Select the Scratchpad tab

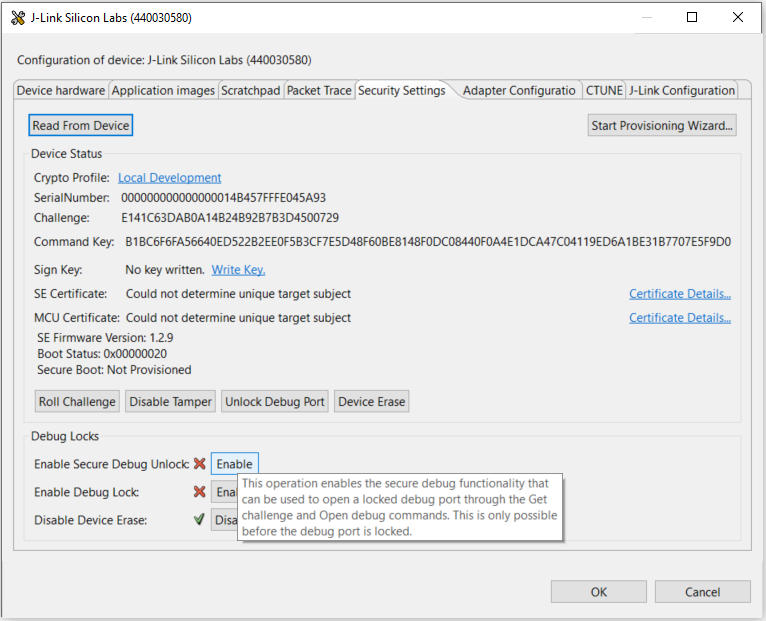251,91
